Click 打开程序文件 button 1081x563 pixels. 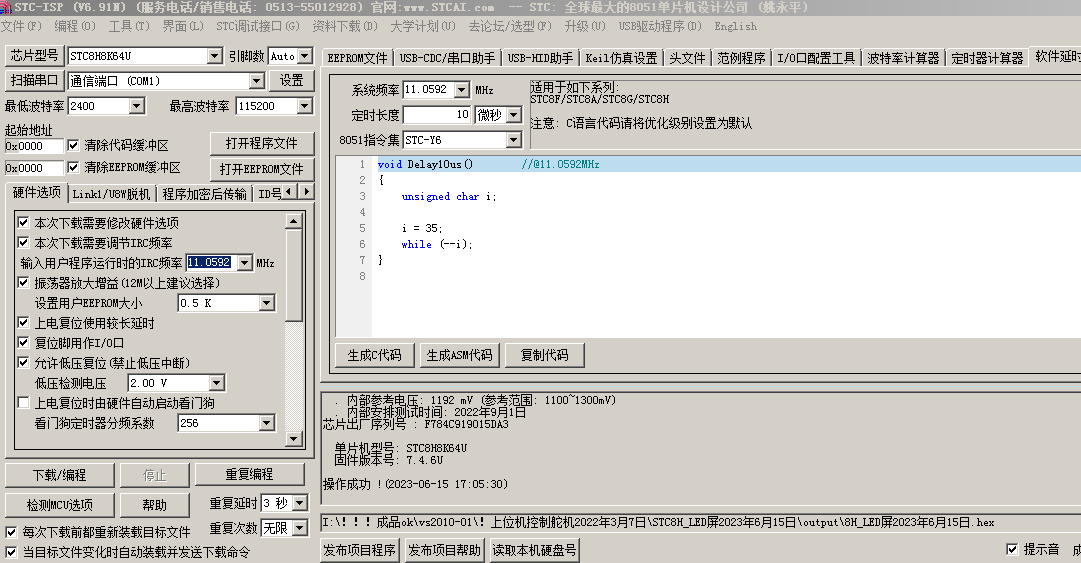261,143
